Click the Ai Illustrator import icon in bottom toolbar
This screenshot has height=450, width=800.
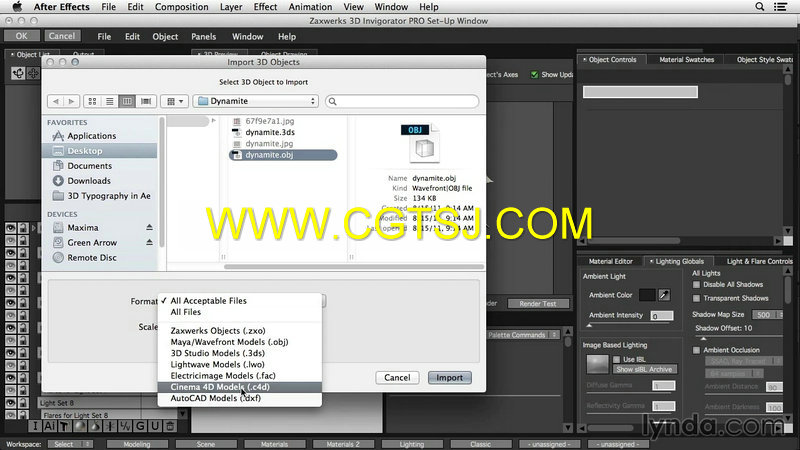tap(50, 426)
